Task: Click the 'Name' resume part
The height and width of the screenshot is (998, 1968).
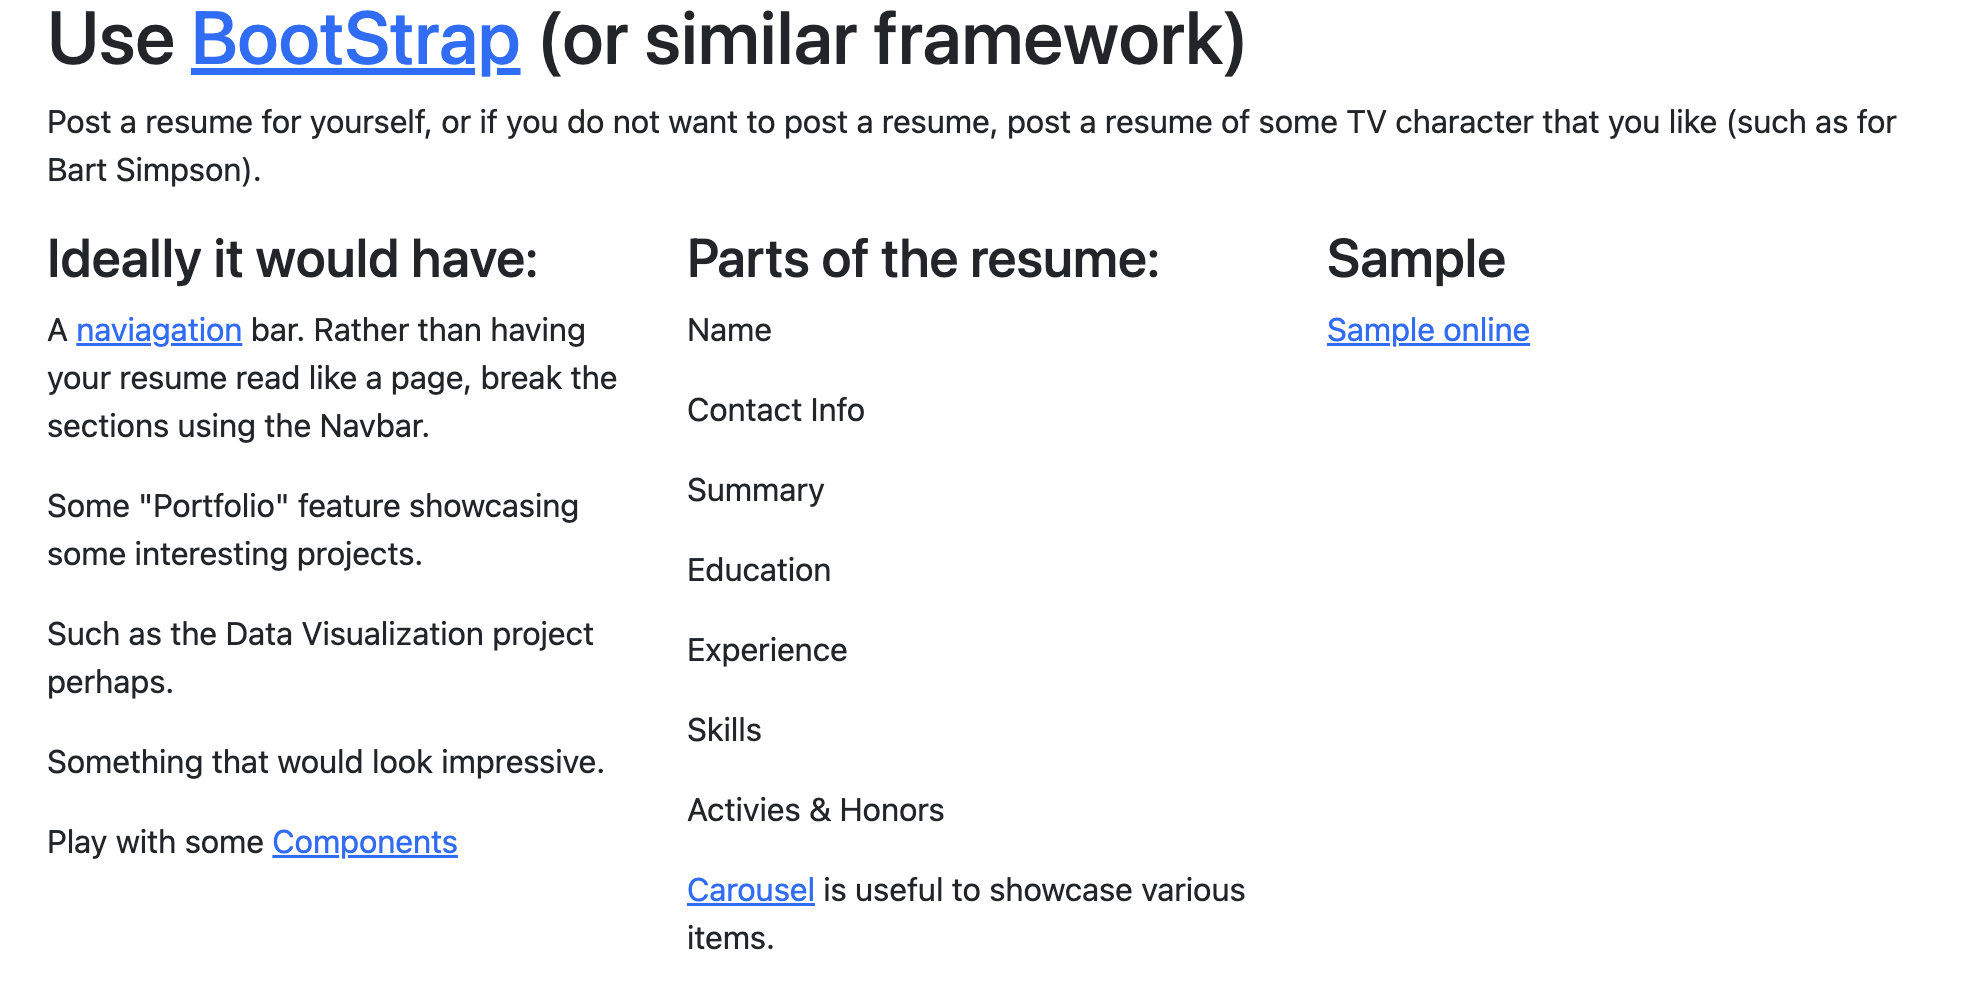Action: pos(729,330)
